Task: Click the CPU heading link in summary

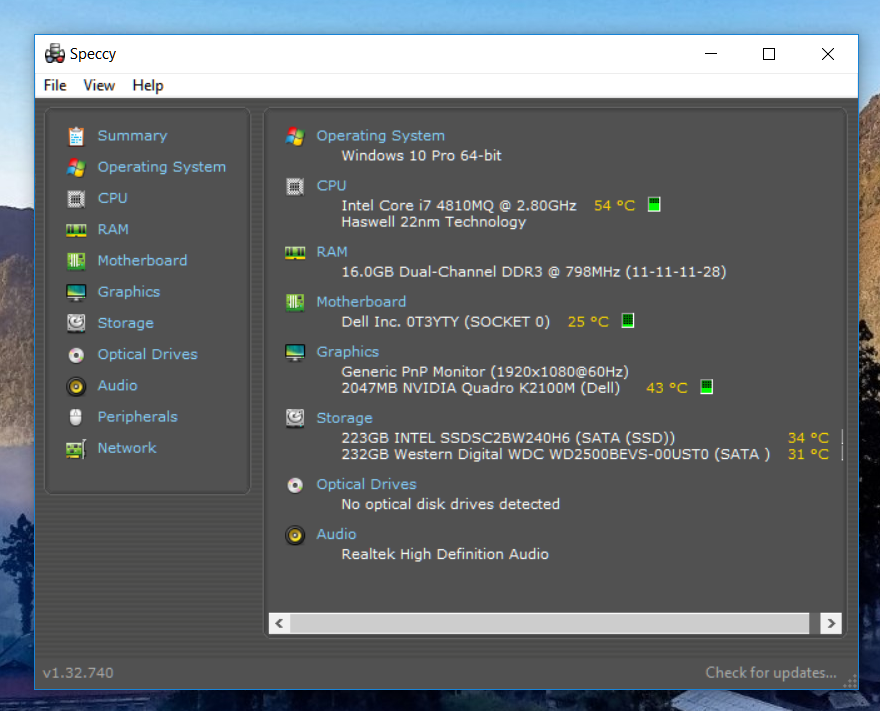Action: tap(331, 186)
